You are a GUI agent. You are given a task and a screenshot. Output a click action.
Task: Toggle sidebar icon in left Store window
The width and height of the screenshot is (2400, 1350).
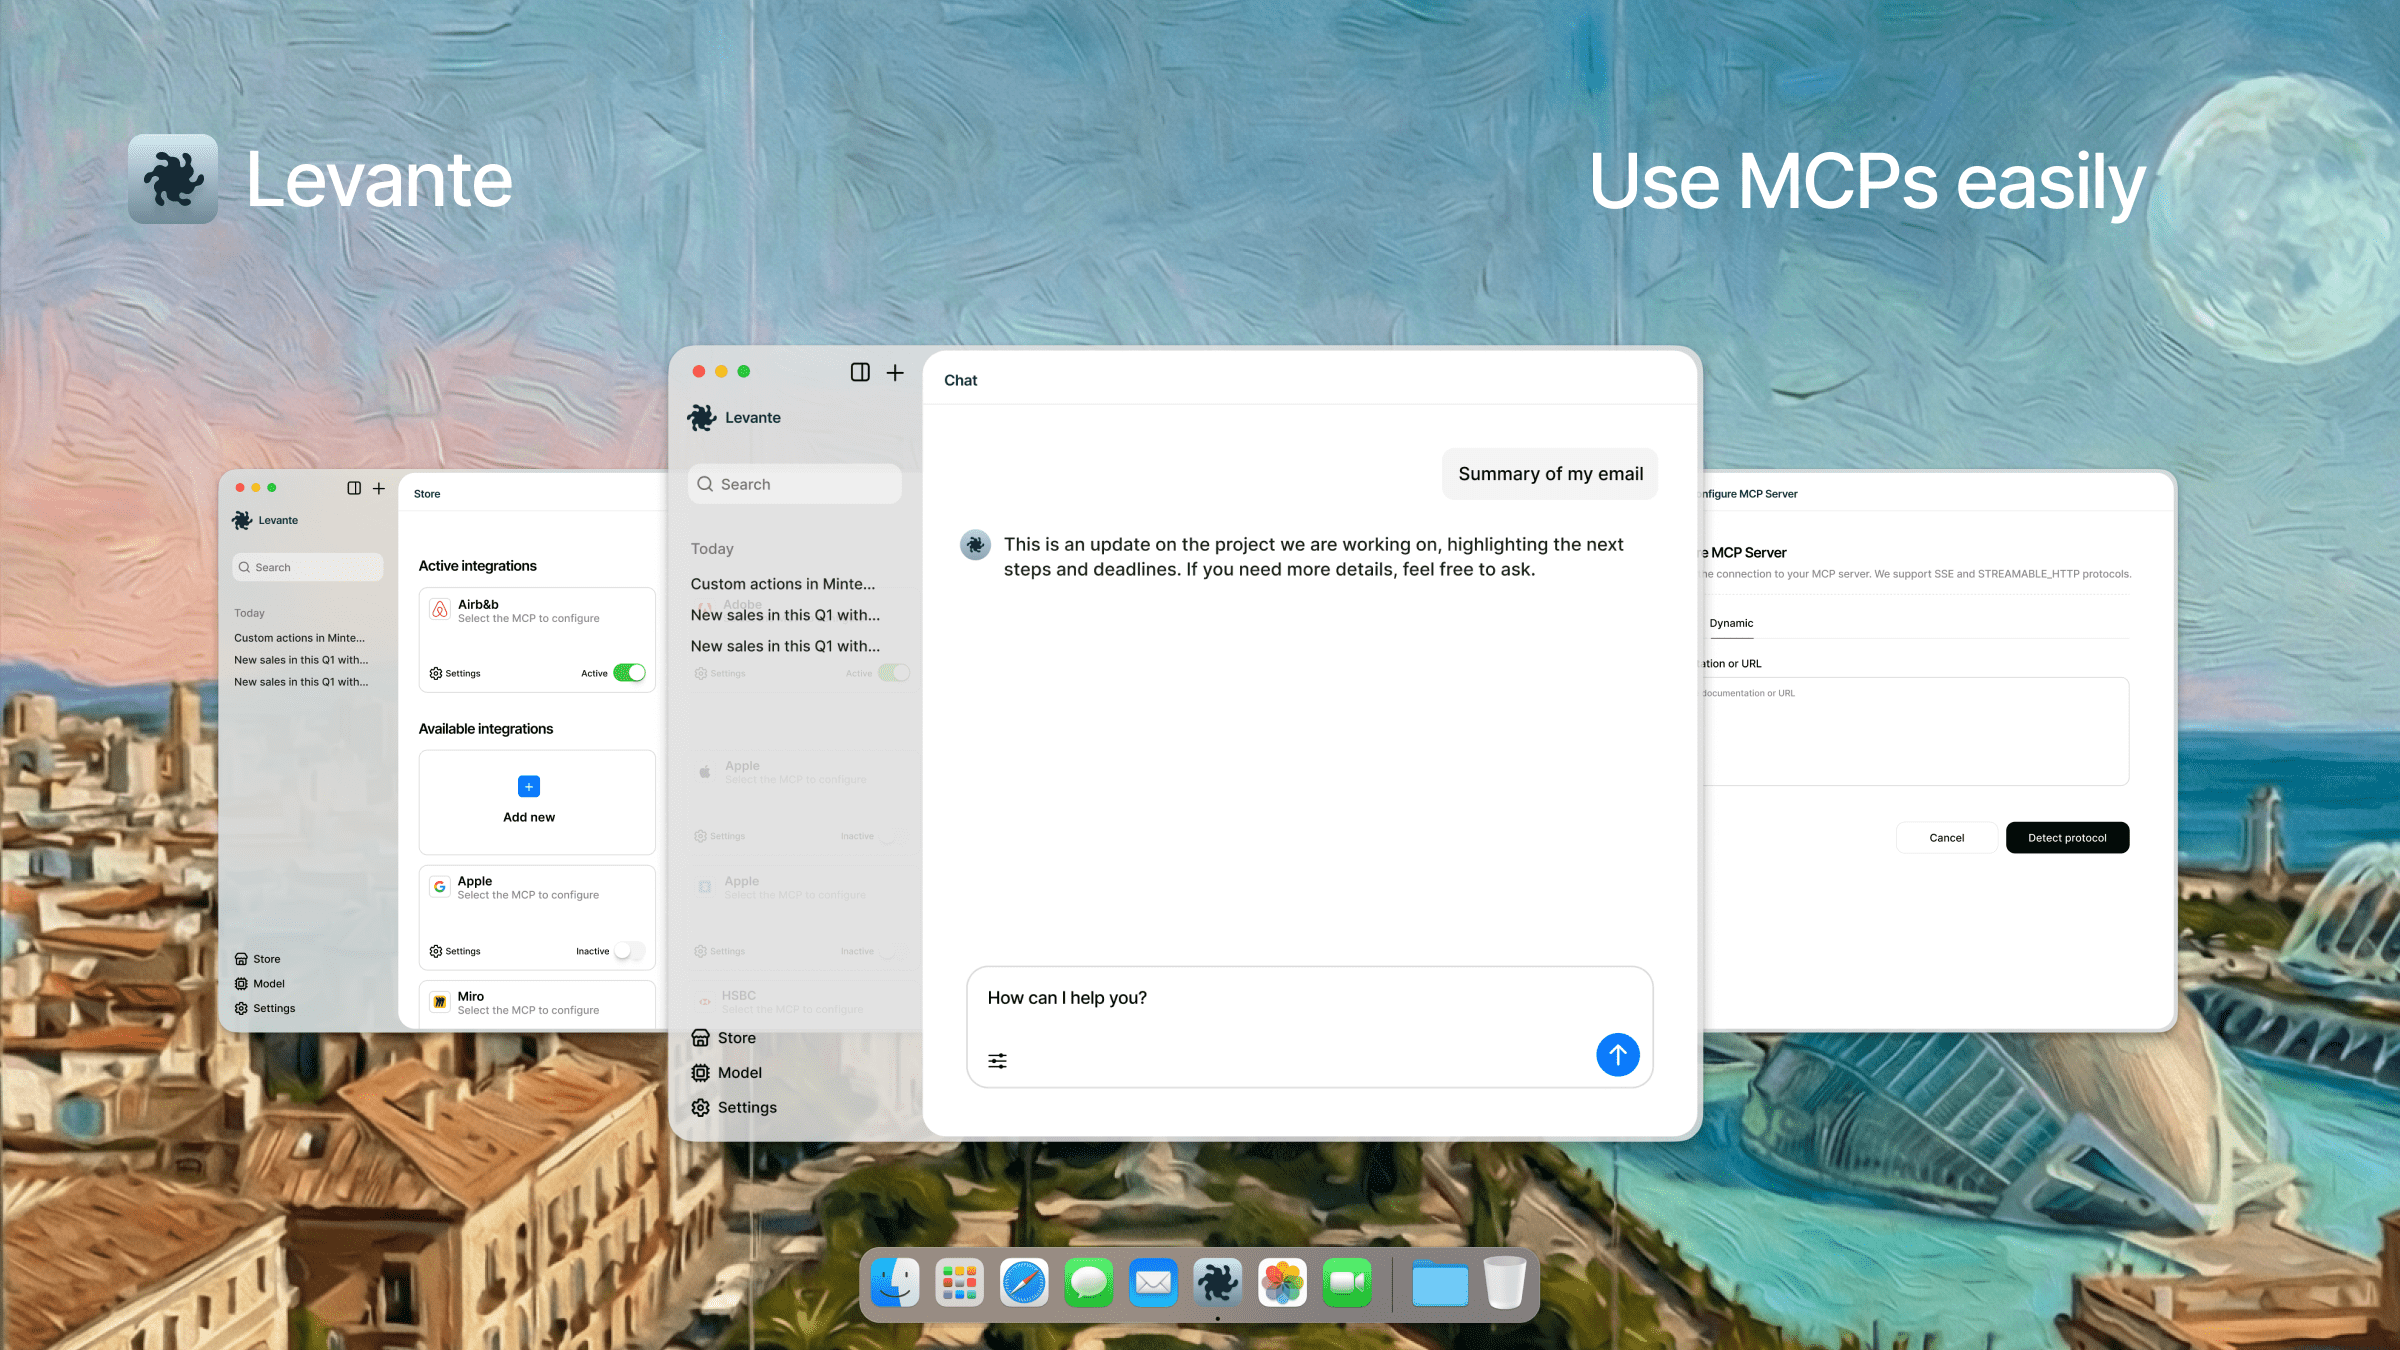coord(354,488)
